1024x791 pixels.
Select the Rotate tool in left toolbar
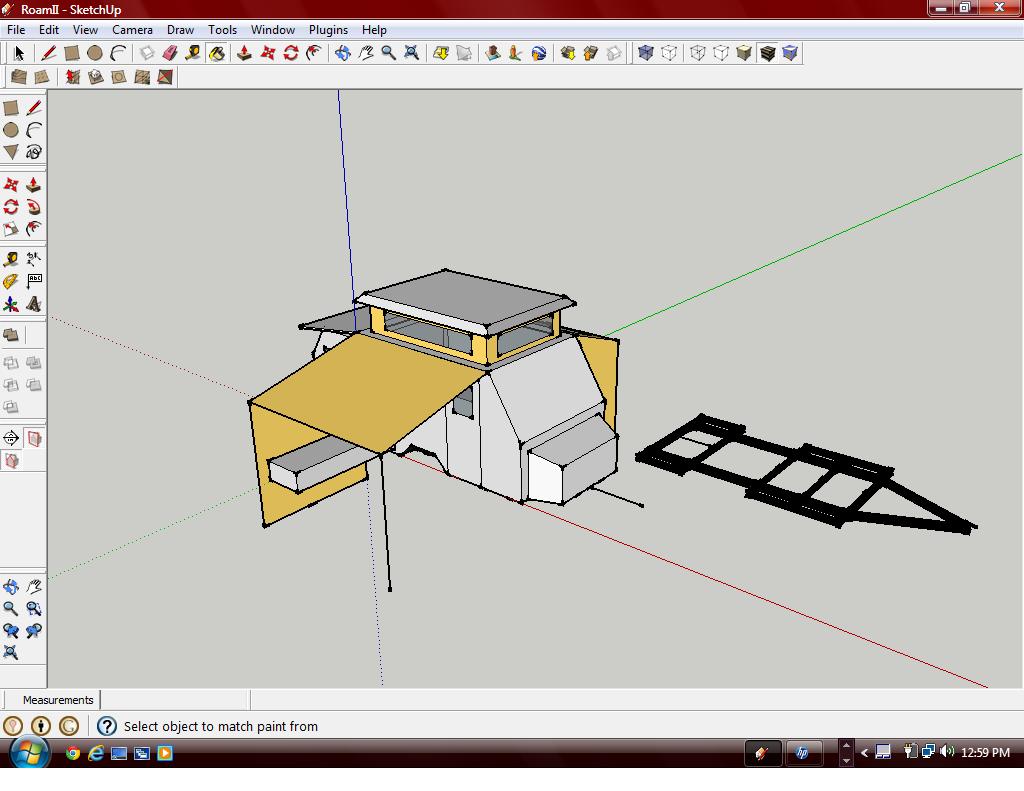[10, 207]
